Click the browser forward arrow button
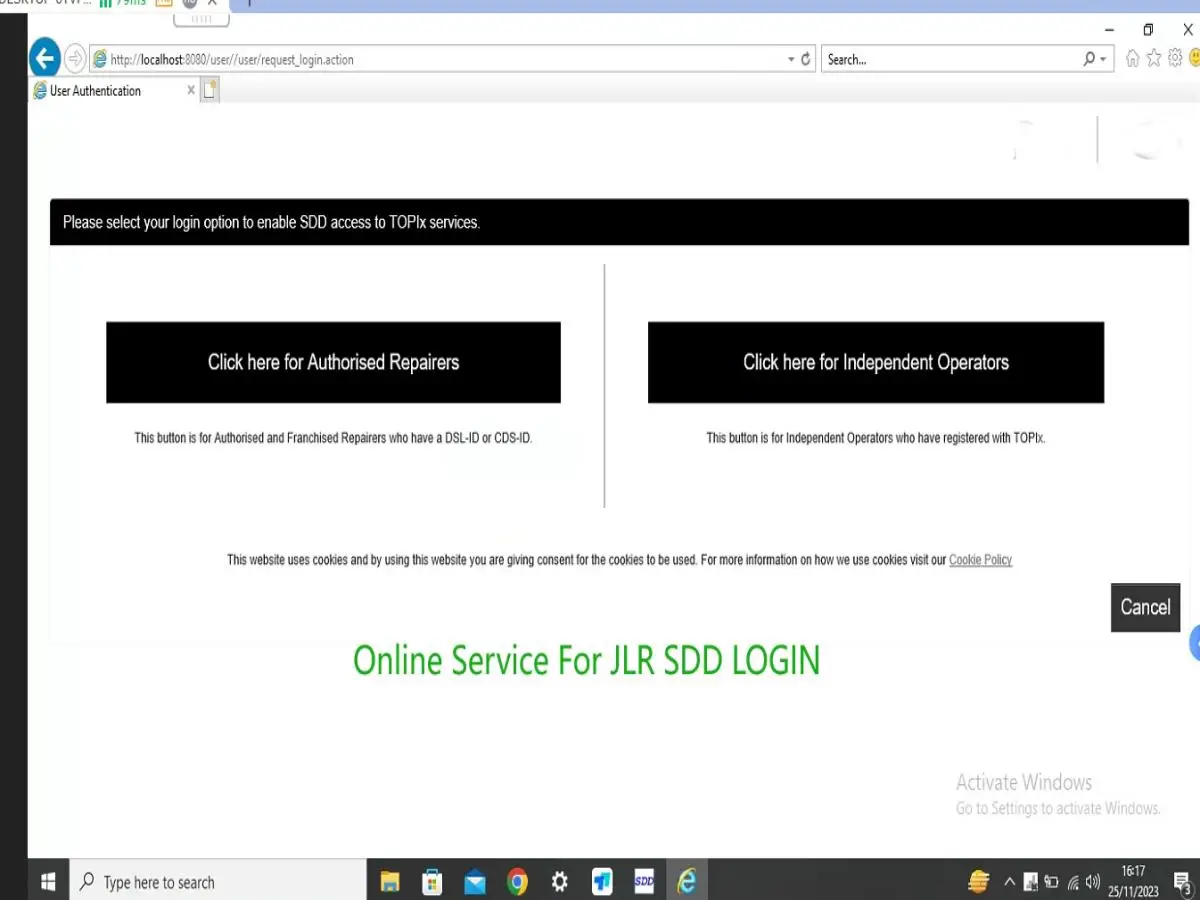Viewport: 1200px width, 900px height. [75, 59]
